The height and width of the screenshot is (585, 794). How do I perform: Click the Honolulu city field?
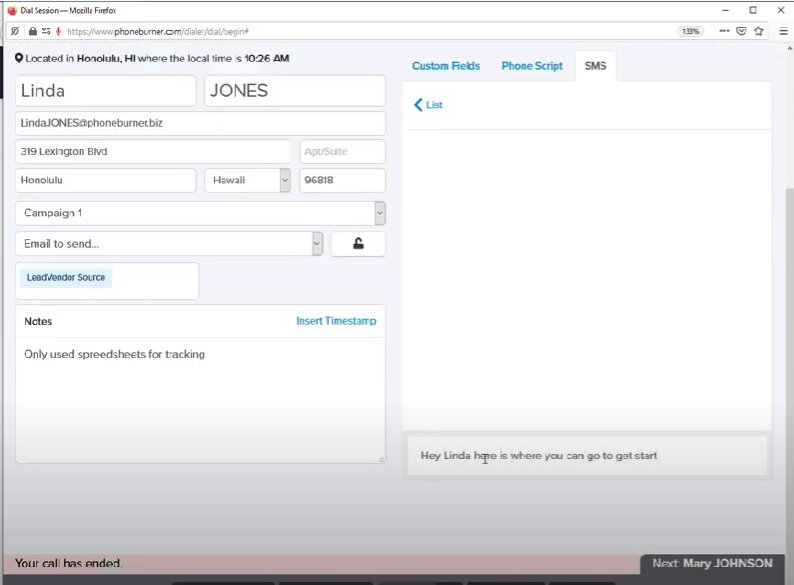(x=106, y=180)
